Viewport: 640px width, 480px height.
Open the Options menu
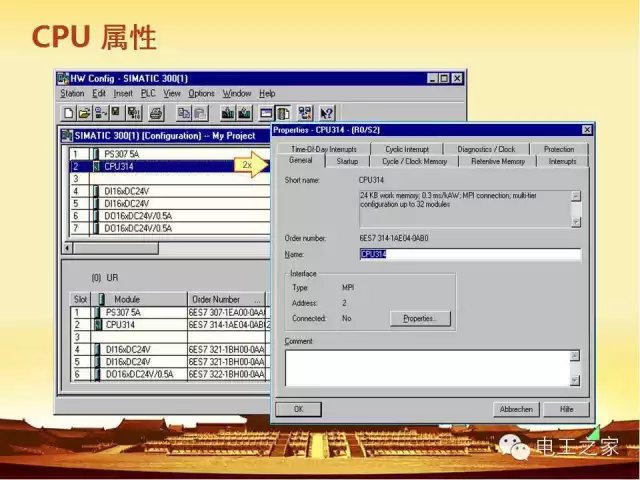(x=201, y=93)
